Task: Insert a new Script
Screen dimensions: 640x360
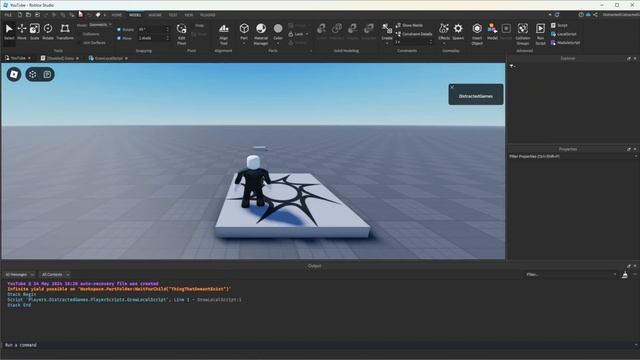Action: coord(559,25)
